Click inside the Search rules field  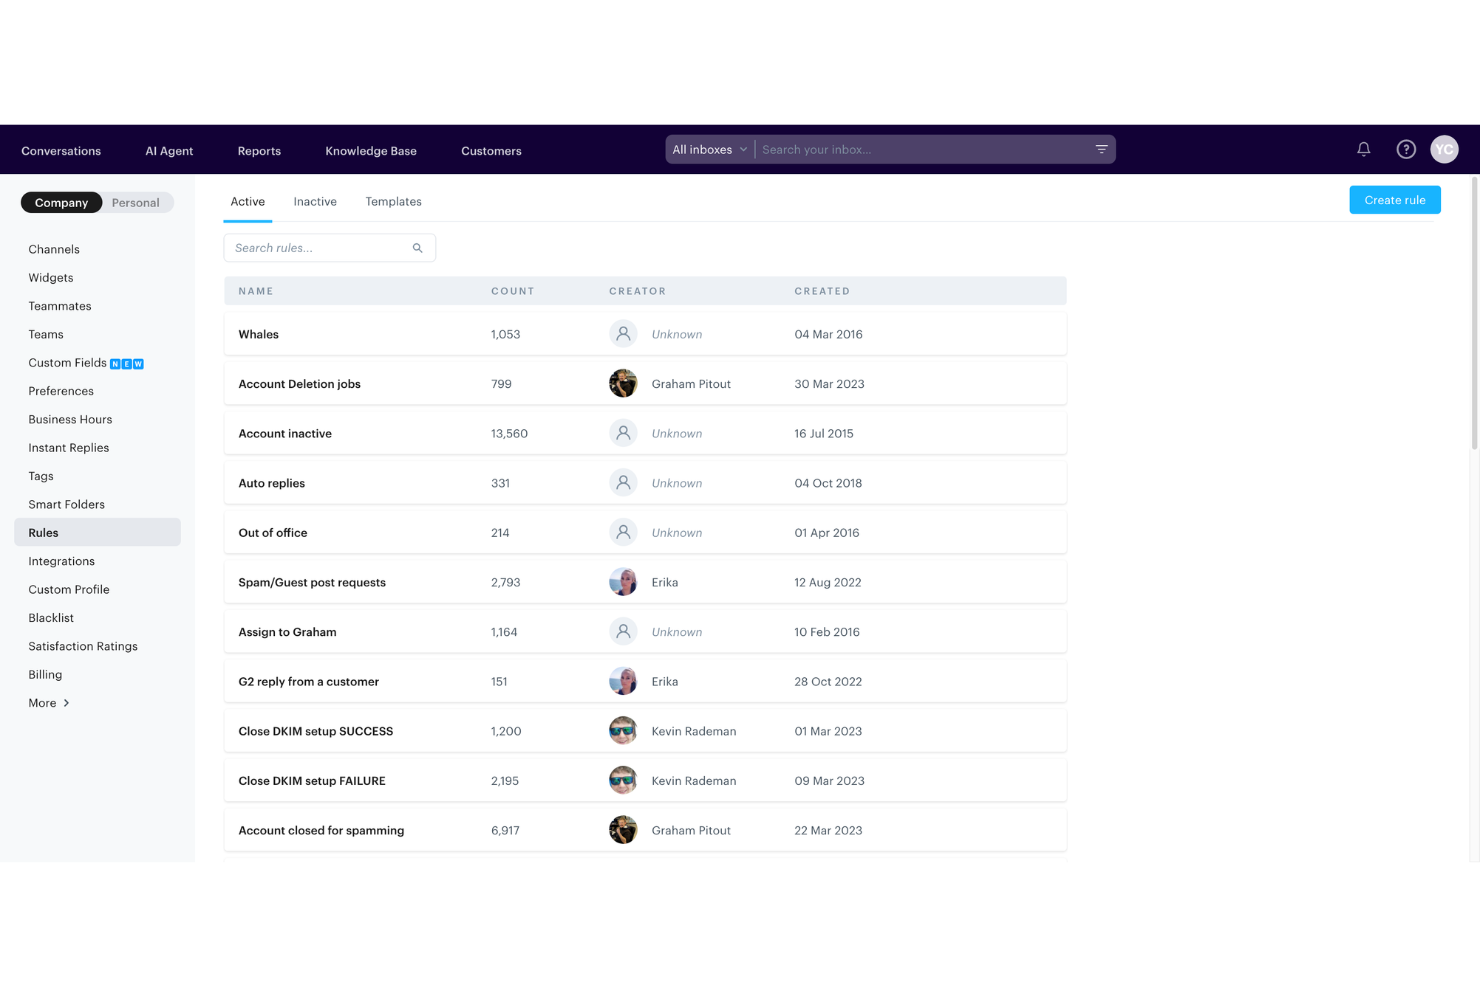click(x=310, y=247)
